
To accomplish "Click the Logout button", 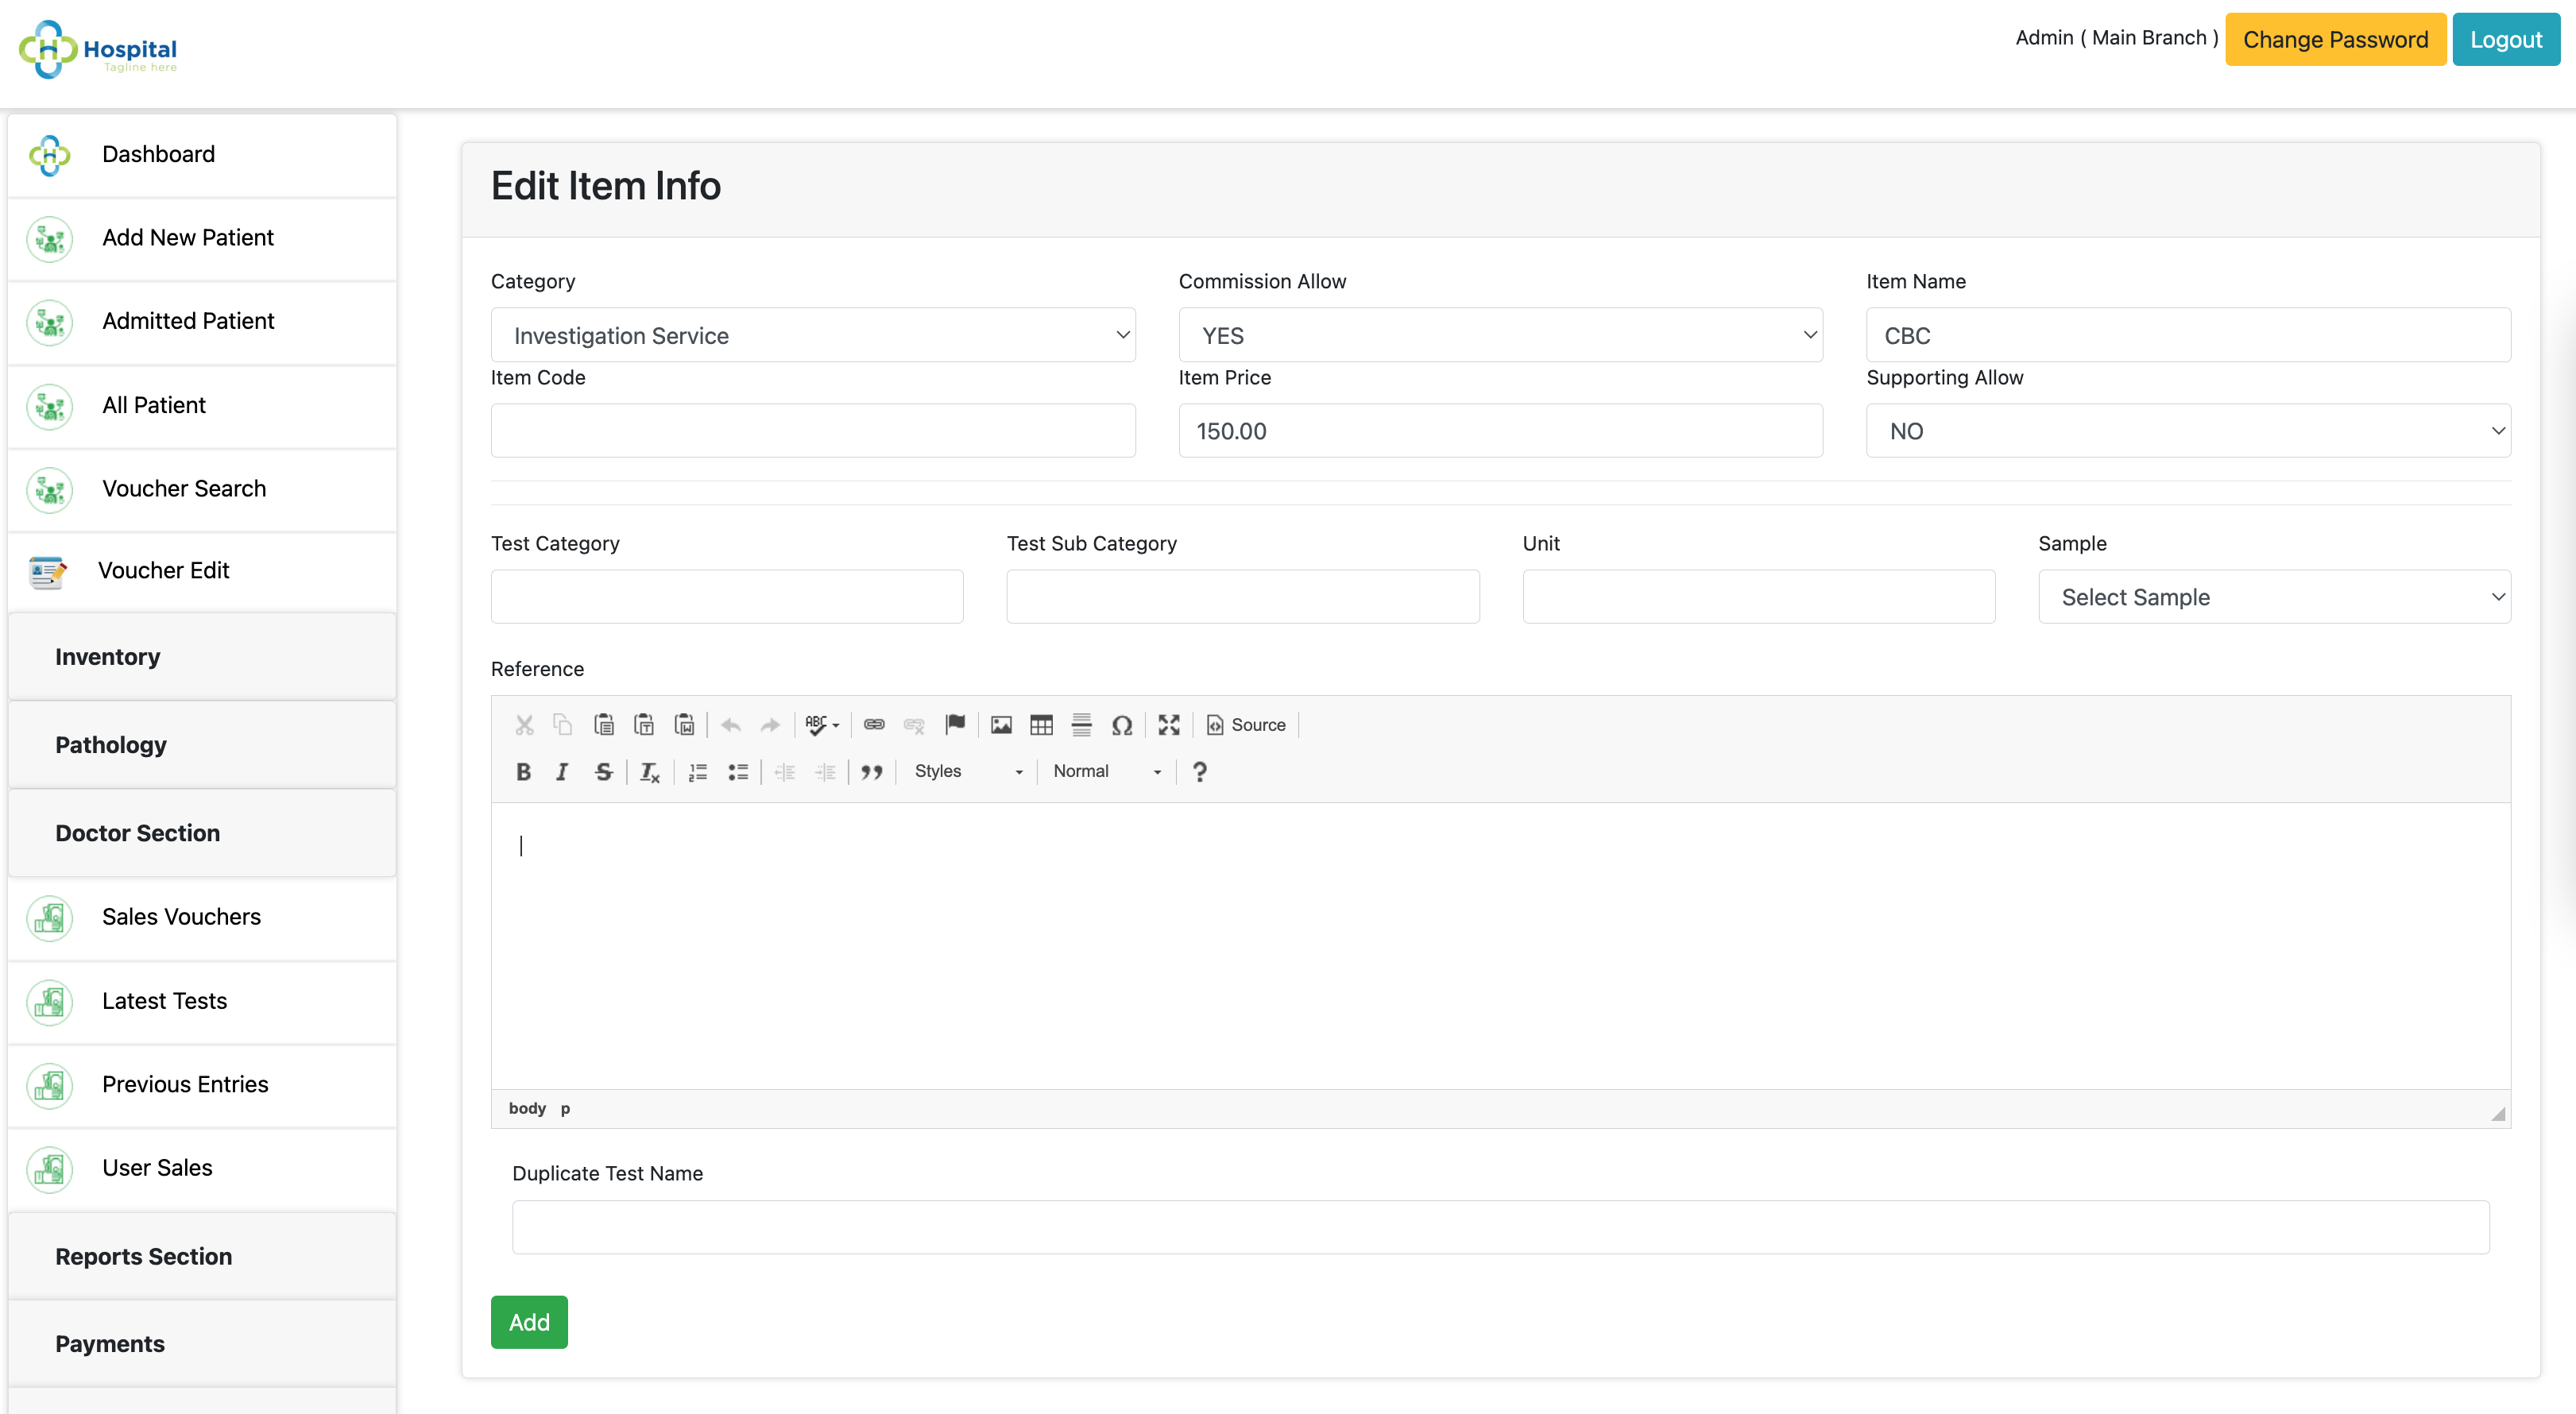I will click(2506, 39).
